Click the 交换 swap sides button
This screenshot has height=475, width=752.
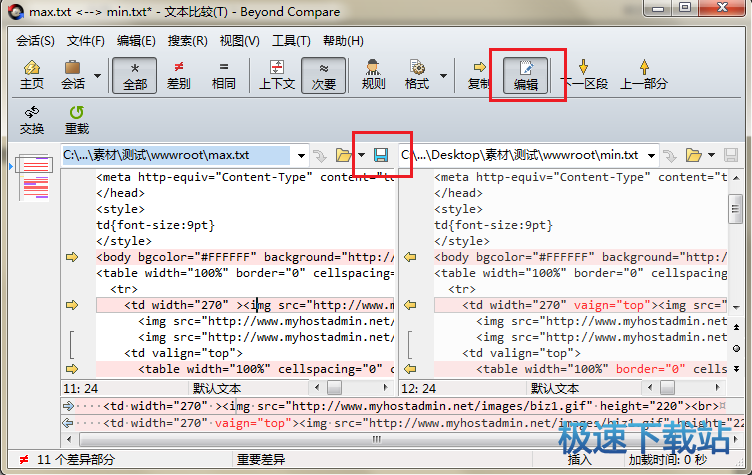[32, 120]
